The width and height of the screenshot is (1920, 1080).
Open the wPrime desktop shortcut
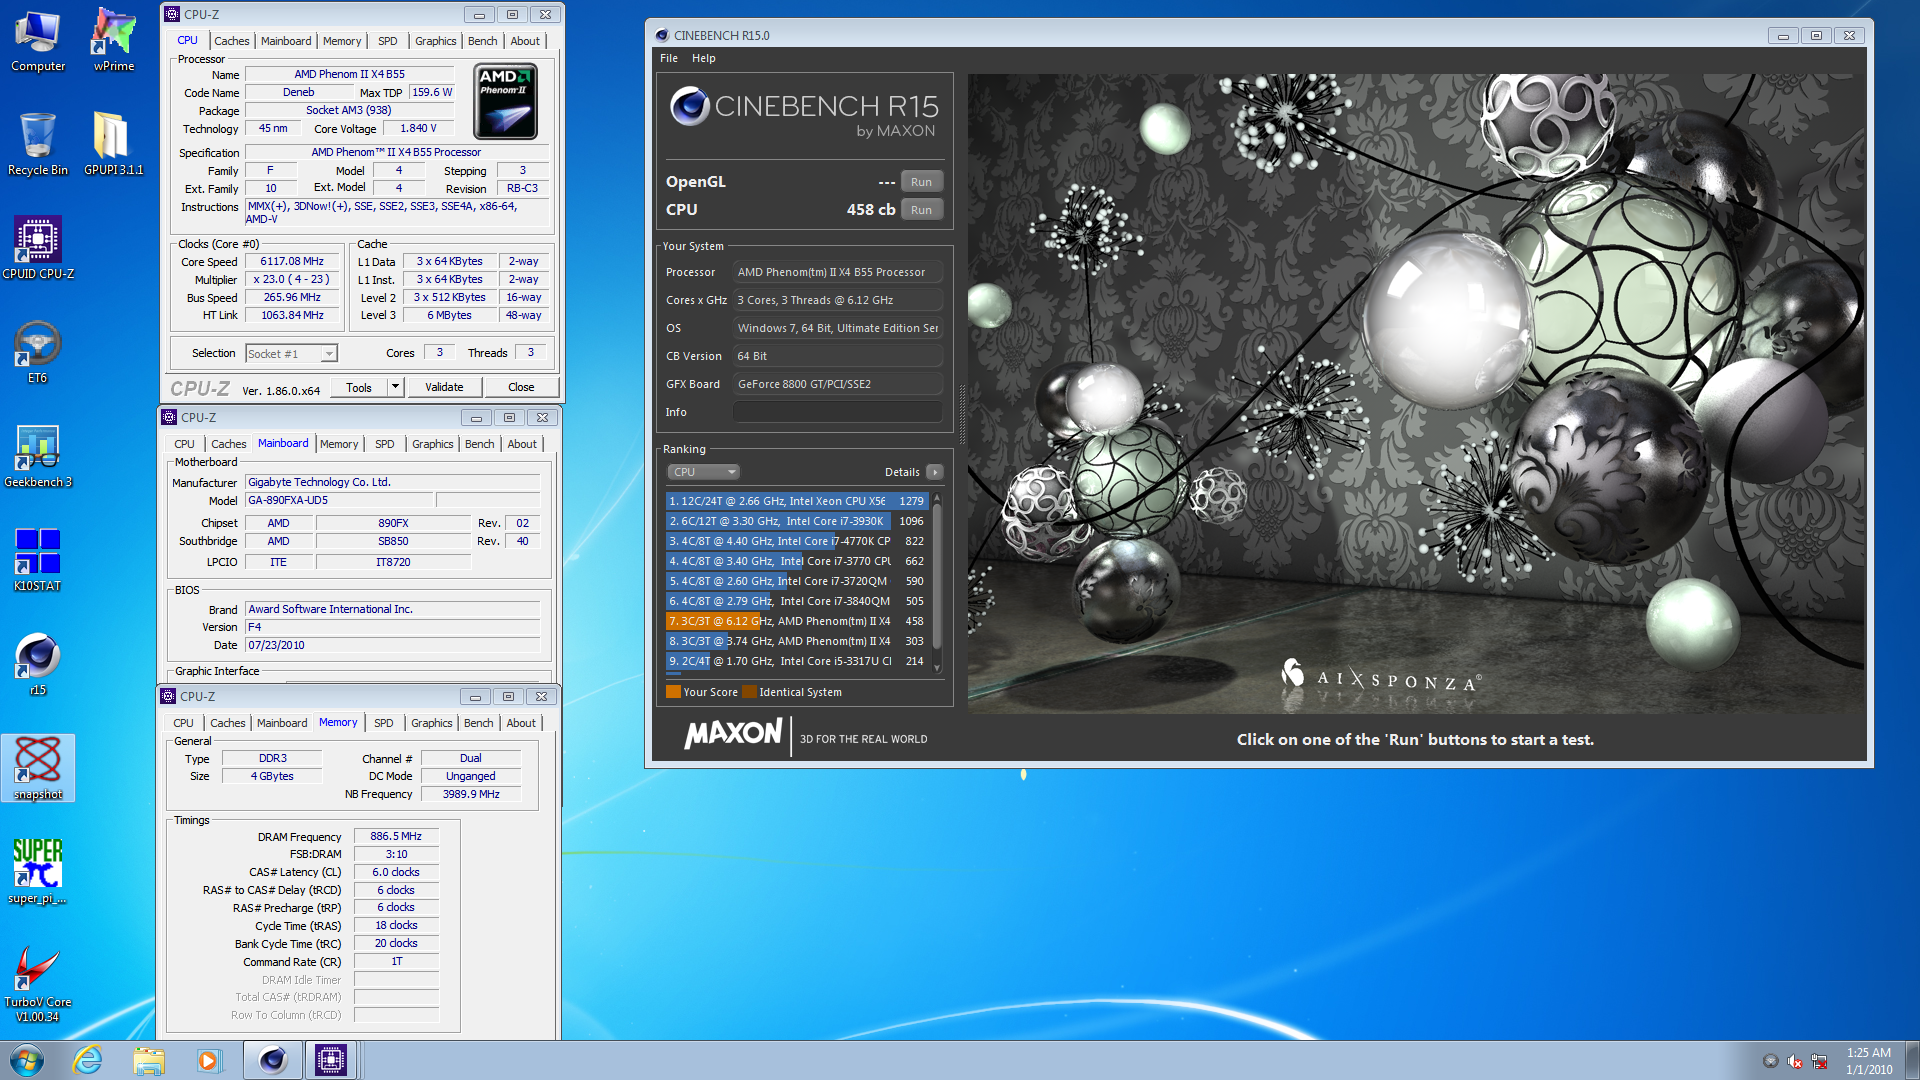[x=113, y=42]
